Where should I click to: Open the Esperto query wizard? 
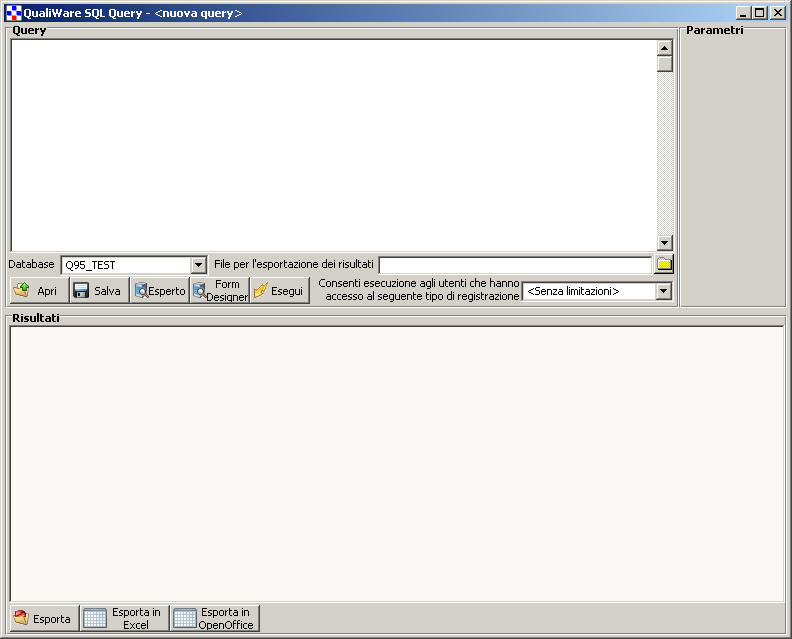click(159, 291)
